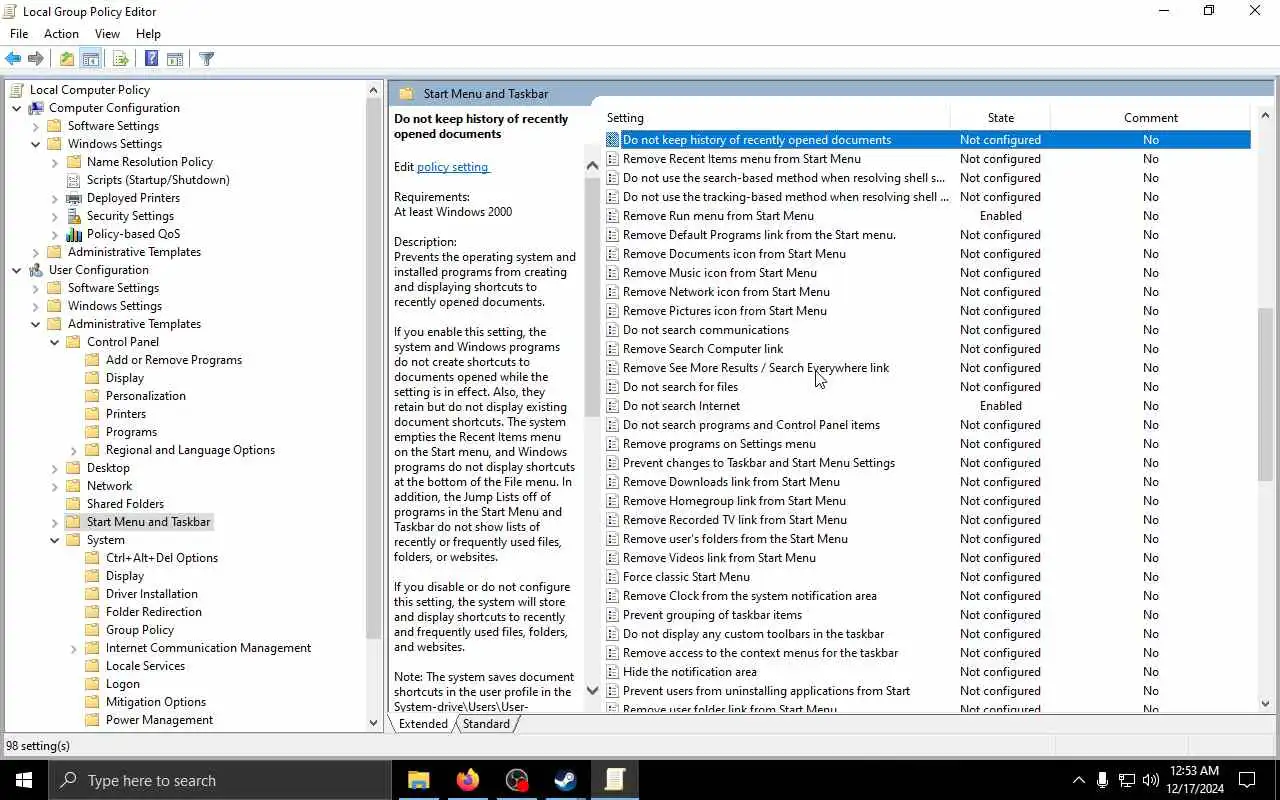
Task: Sort by the Setting column header
Action: pos(775,118)
